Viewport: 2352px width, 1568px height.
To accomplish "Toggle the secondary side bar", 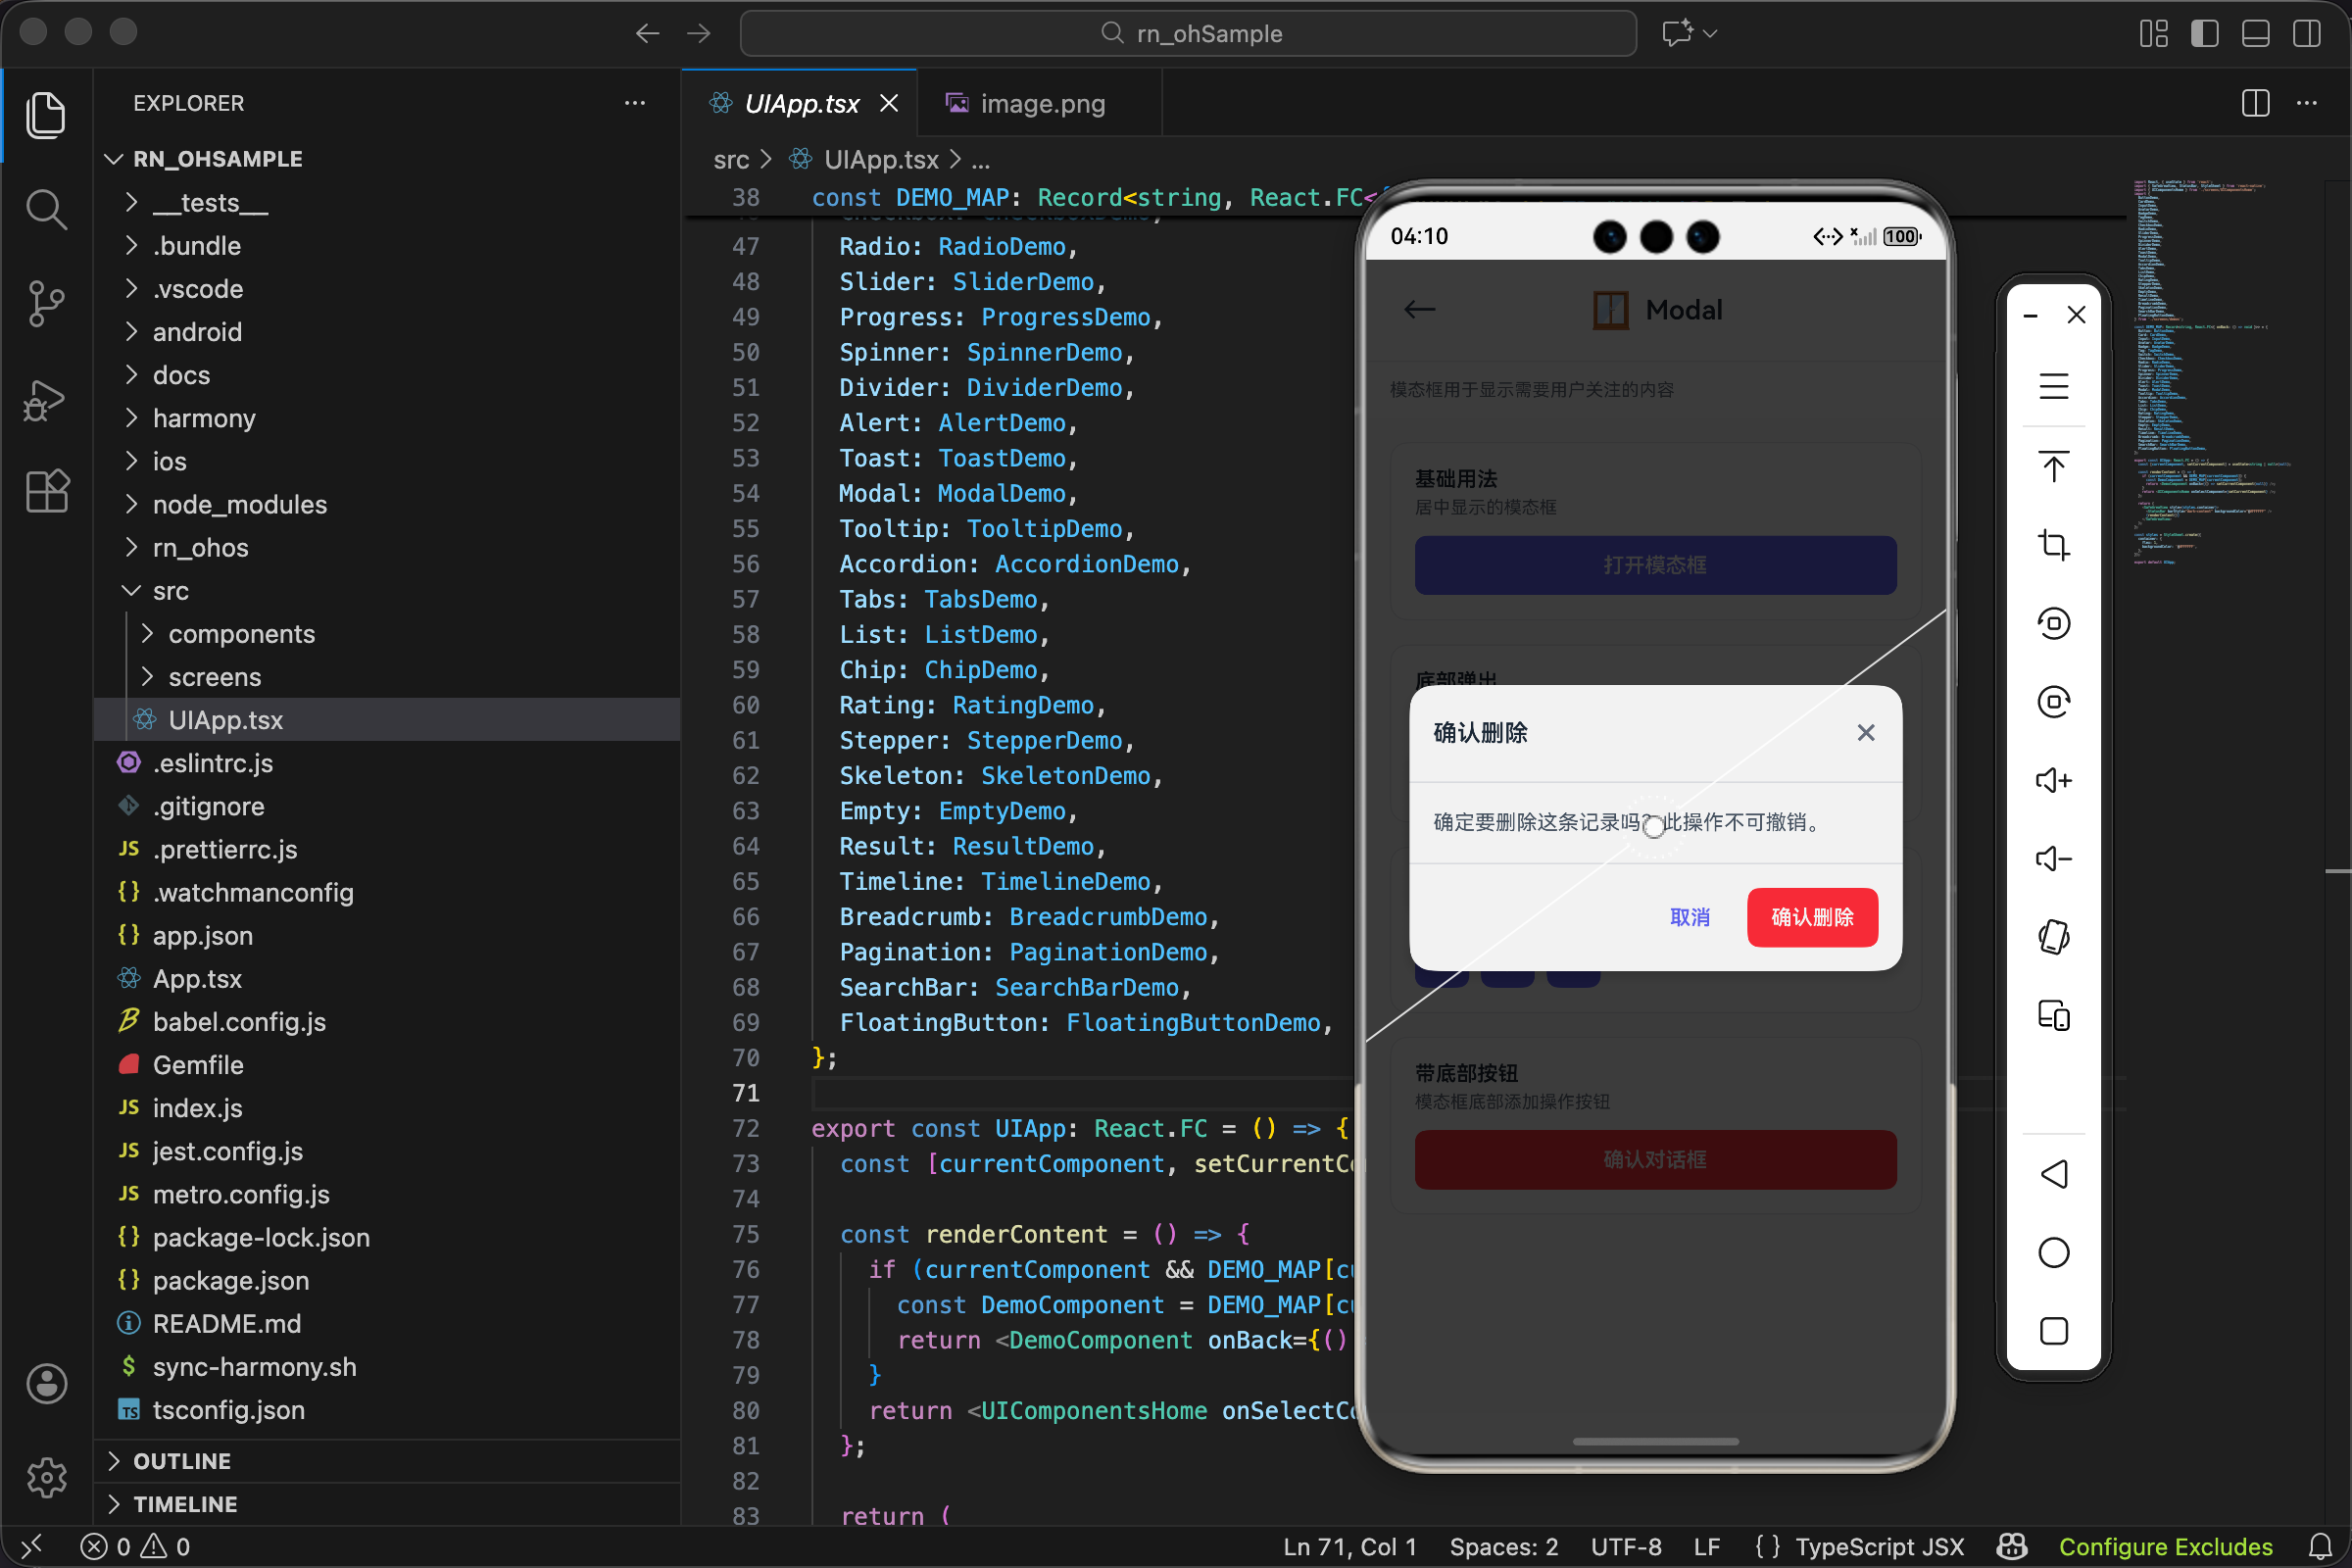I will [x=2307, y=33].
